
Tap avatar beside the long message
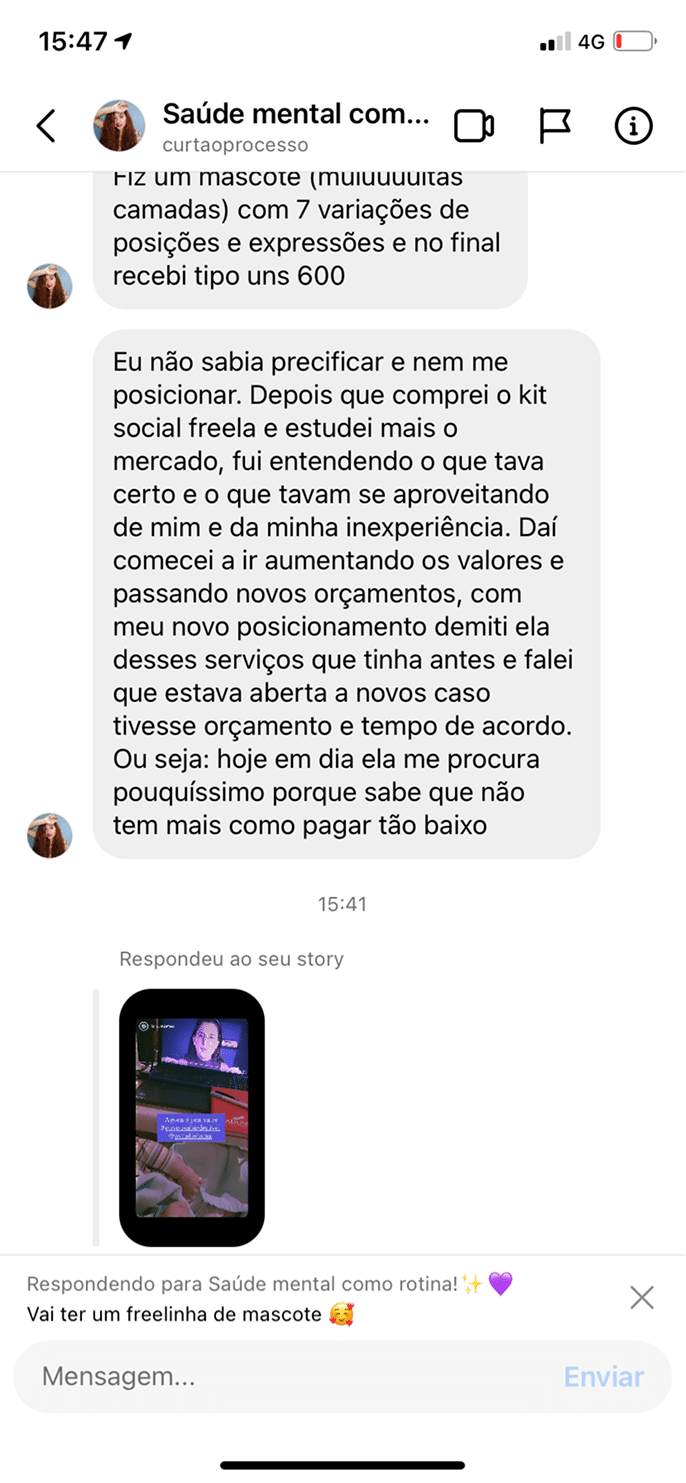tap(49, 836)
